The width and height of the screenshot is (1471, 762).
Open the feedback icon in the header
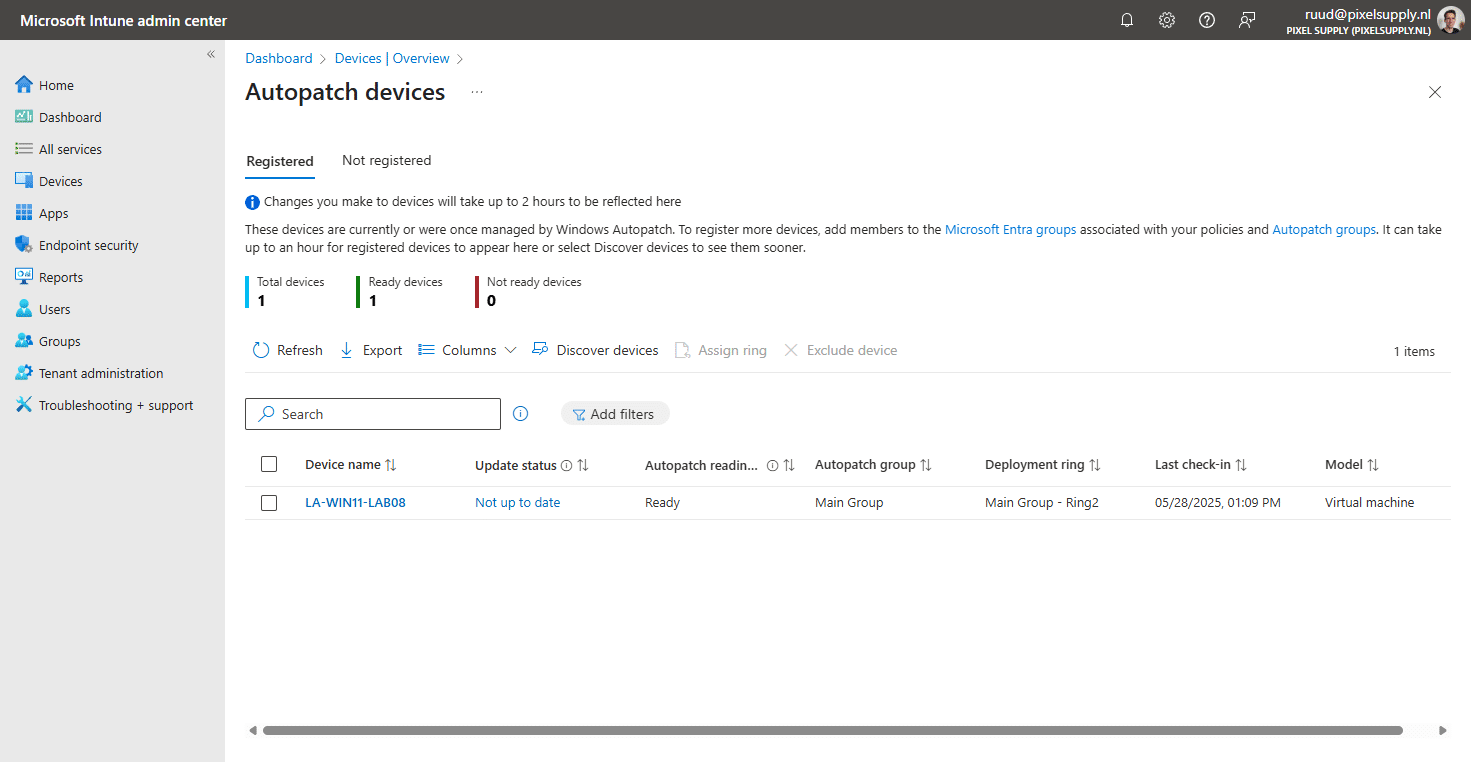(1247, 20)
